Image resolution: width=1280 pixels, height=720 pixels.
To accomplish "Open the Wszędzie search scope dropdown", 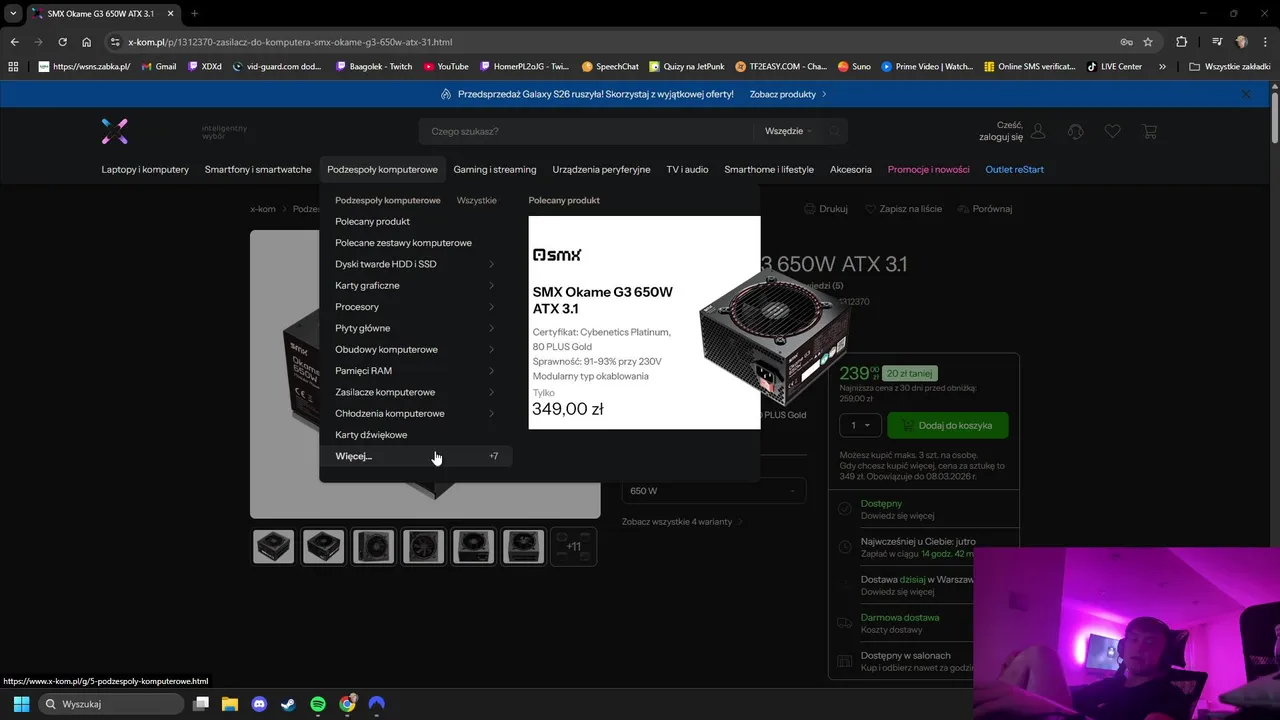I will tap(789, 131).
